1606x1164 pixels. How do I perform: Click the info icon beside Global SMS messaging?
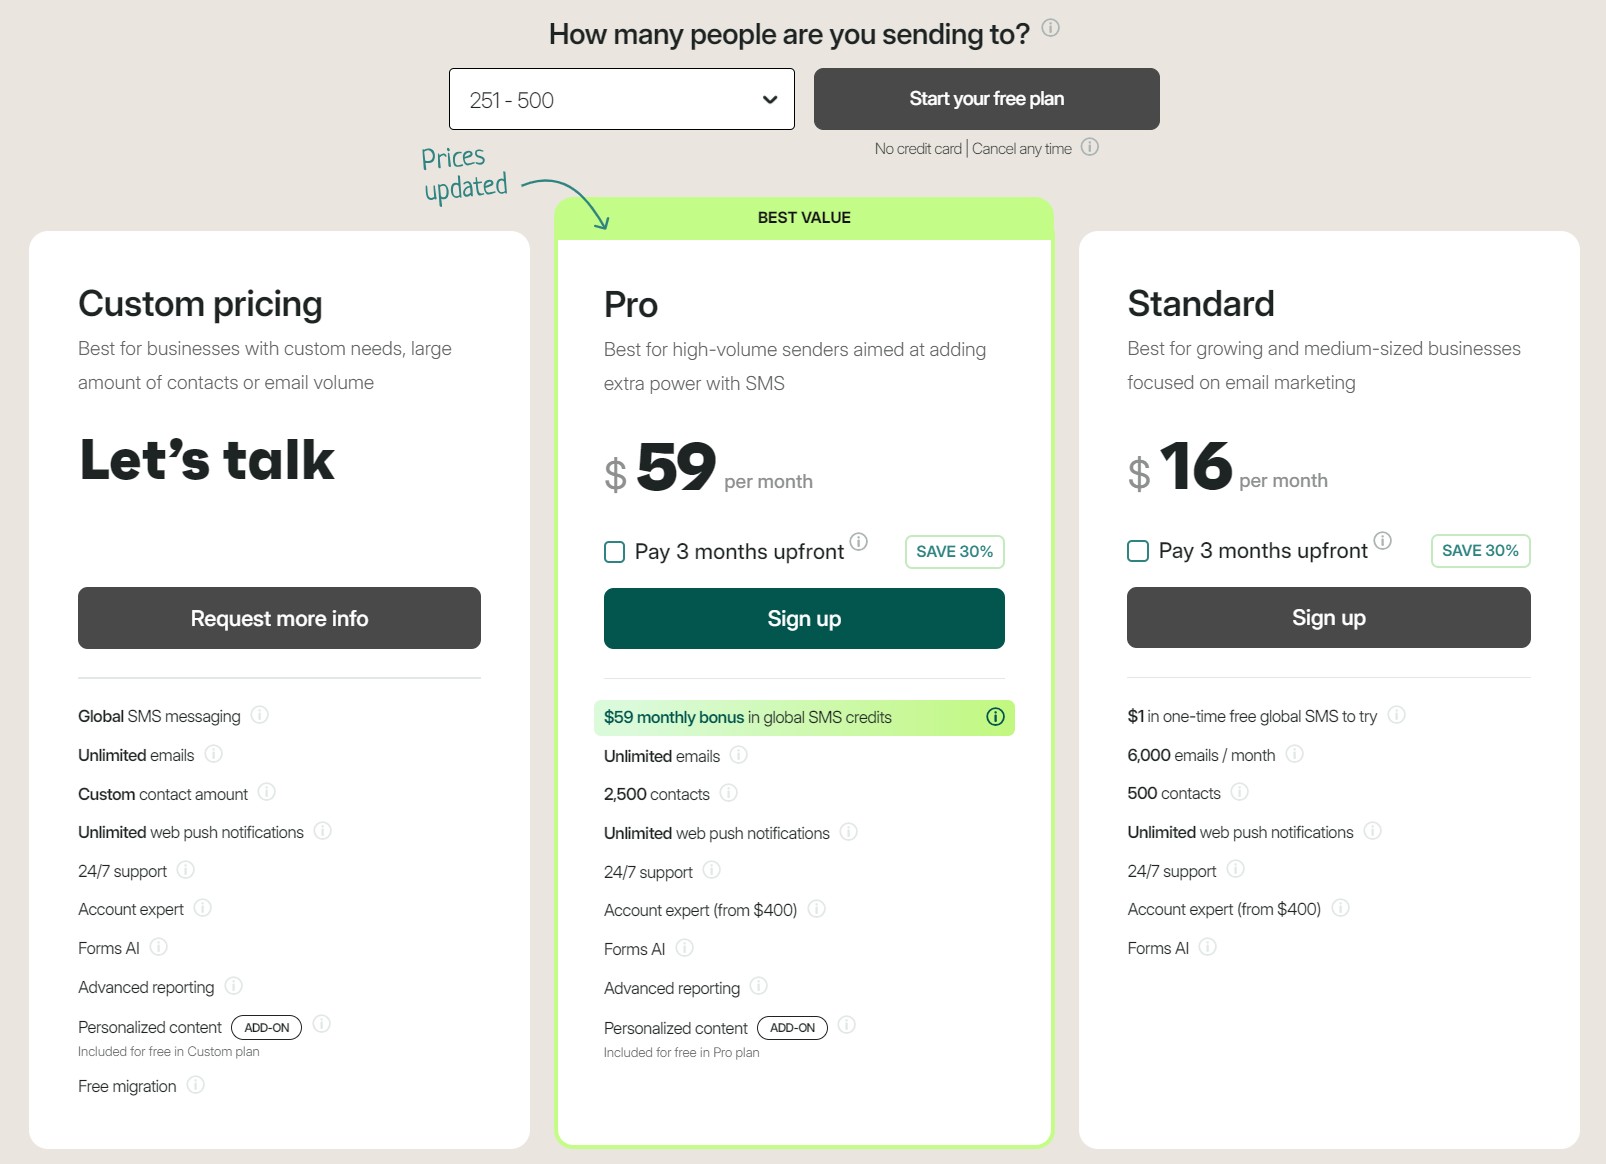pos(261,716)
